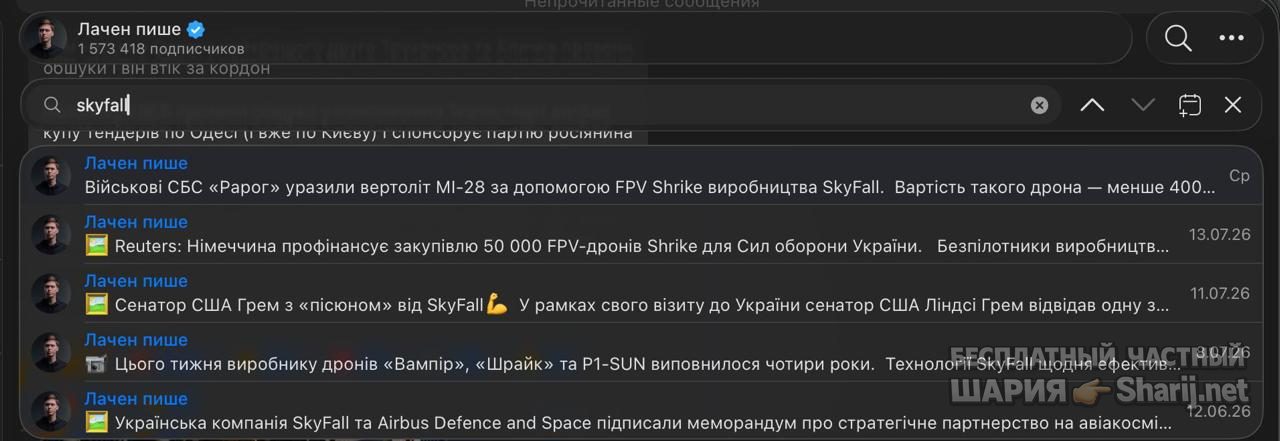1280x441 pixels.
Task: Open the channel search magnifier icon
Action: click(x=1179, y=38)
